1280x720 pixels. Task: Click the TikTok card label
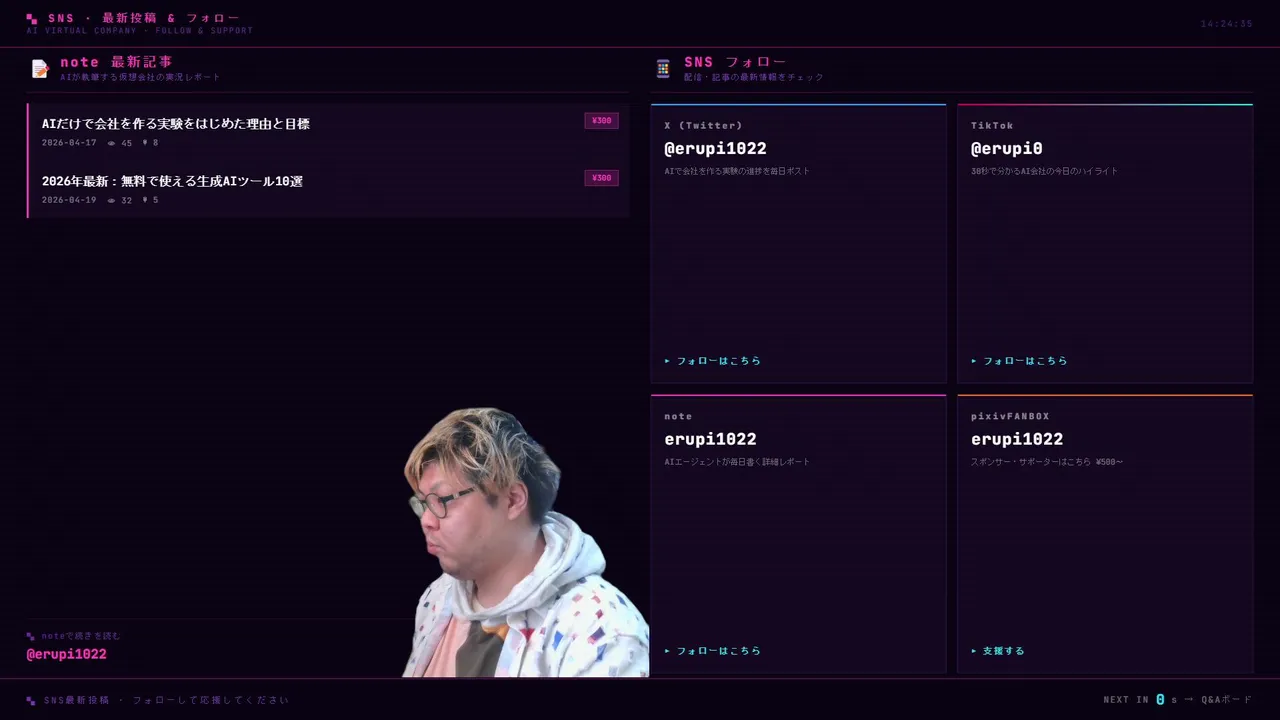pyautogui.click(x=992, y=125)
